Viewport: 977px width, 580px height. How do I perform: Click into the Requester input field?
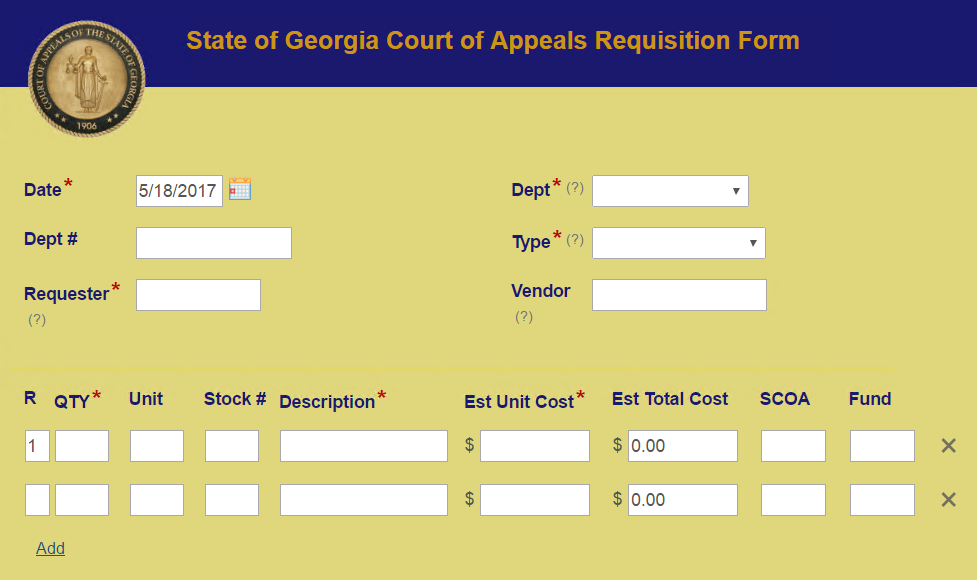[198, 295]
